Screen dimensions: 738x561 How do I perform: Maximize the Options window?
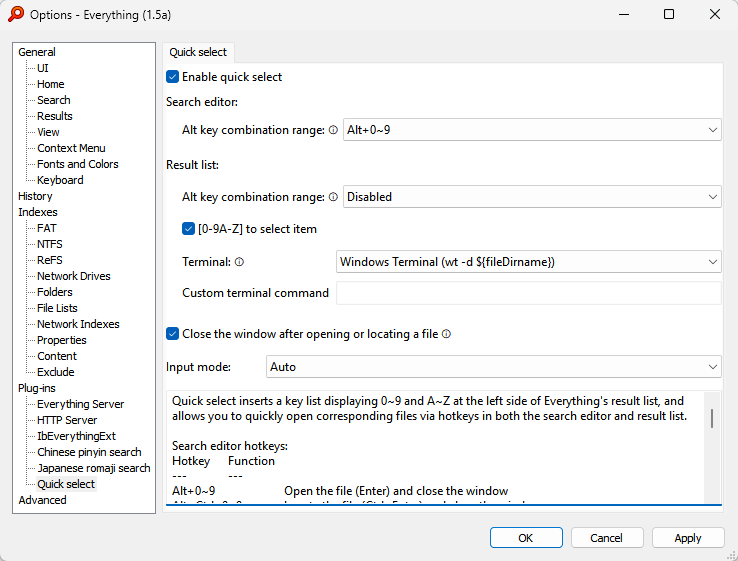tap(669, 15)
